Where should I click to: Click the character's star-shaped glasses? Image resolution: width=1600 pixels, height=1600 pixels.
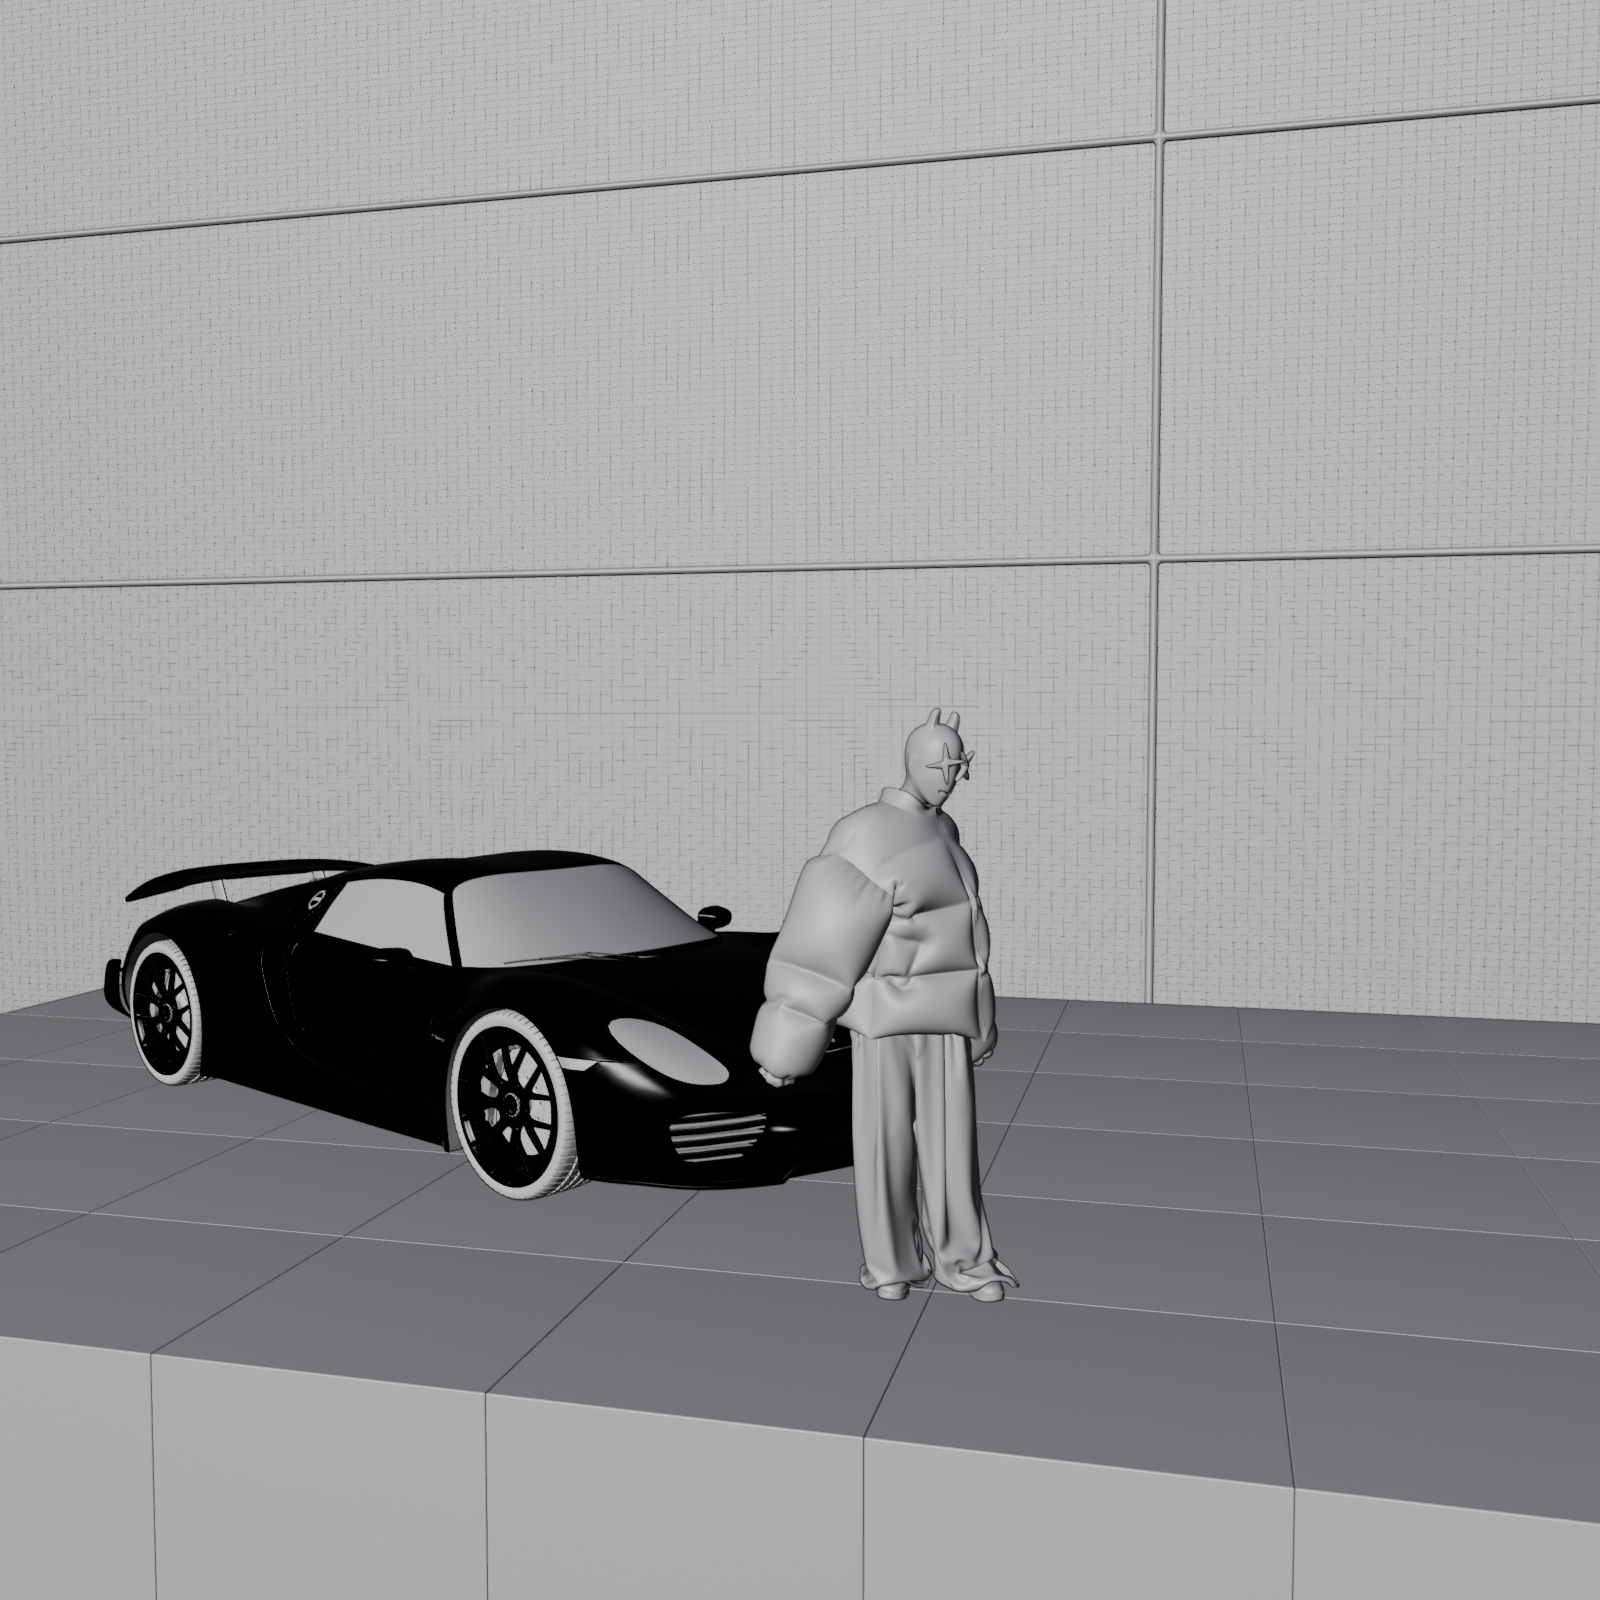click(x=953, y=762)
